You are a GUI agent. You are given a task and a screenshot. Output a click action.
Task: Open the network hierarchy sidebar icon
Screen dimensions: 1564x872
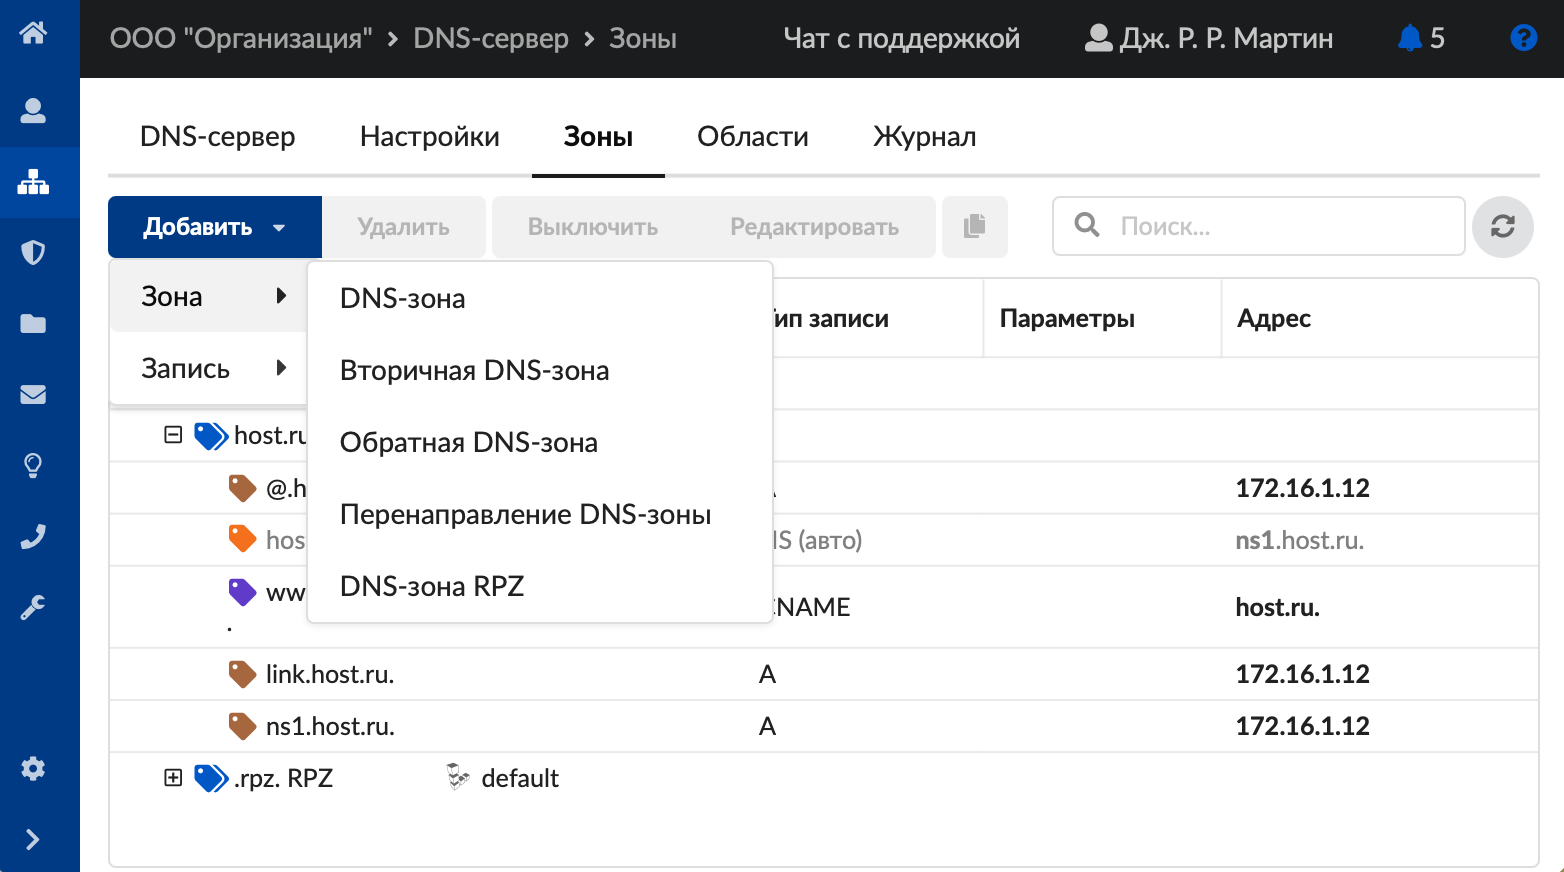[33, 182]
